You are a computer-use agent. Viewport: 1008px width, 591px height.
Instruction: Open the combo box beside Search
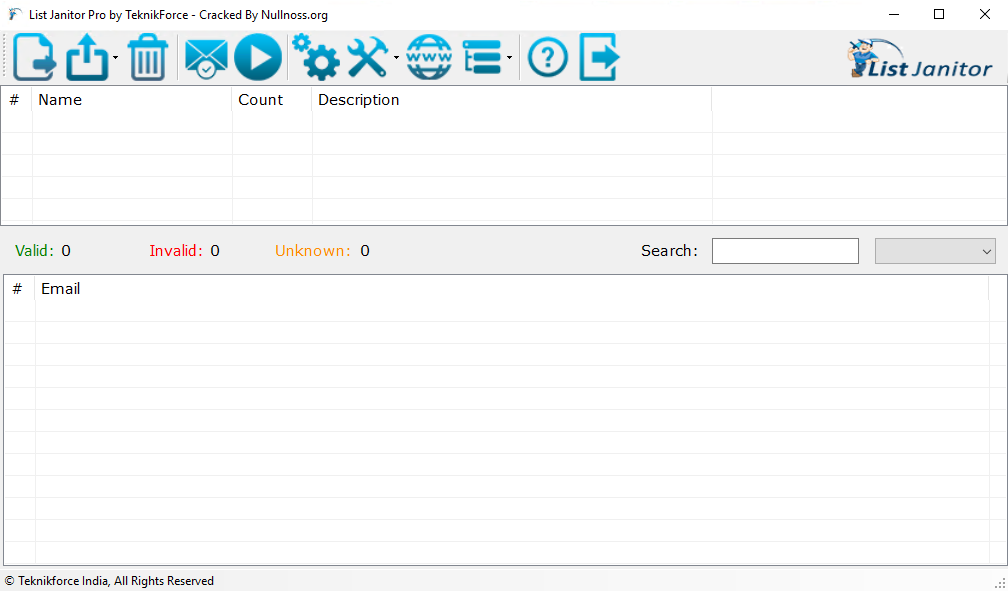click(935, 251)
